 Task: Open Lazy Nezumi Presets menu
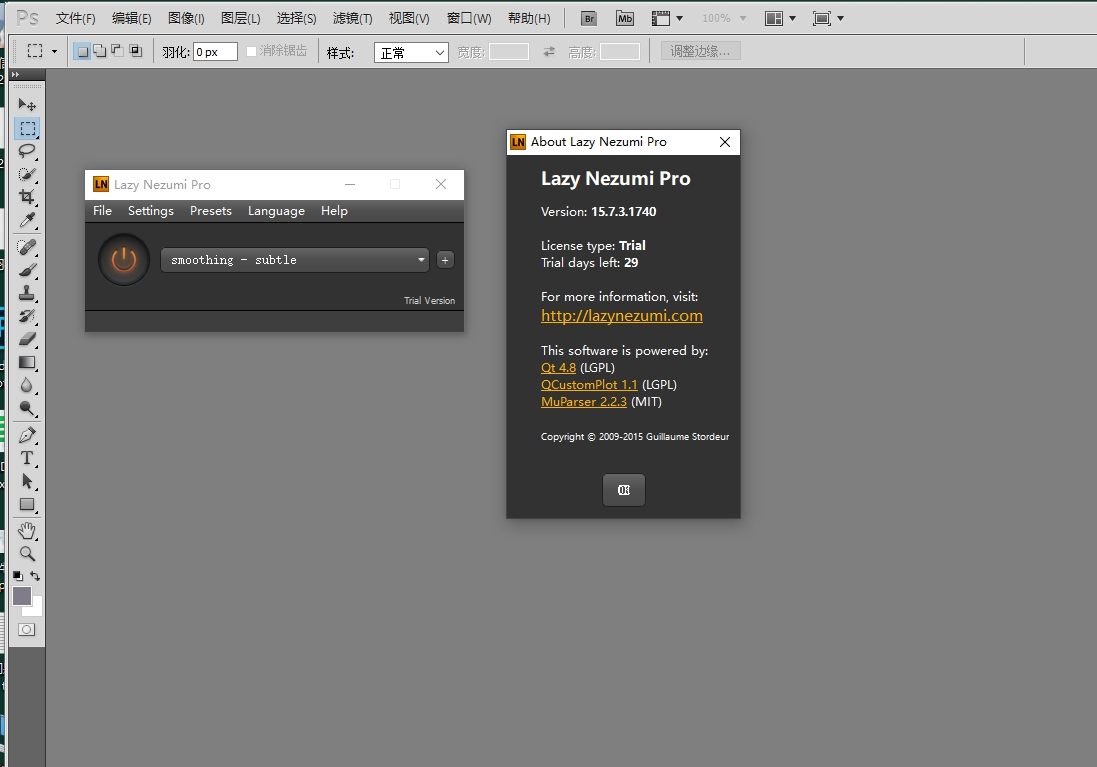tap(211, 211)
